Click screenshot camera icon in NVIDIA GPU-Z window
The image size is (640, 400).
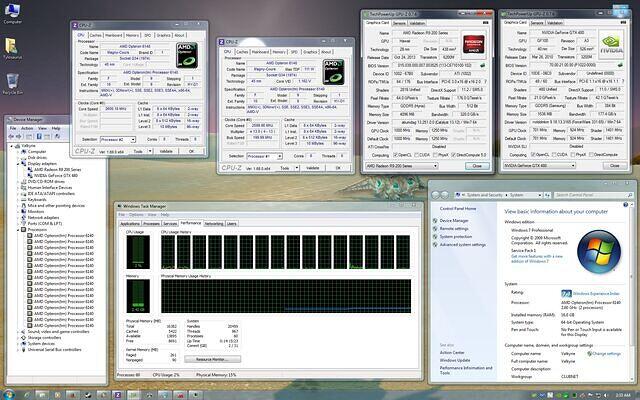coord(624,22)
